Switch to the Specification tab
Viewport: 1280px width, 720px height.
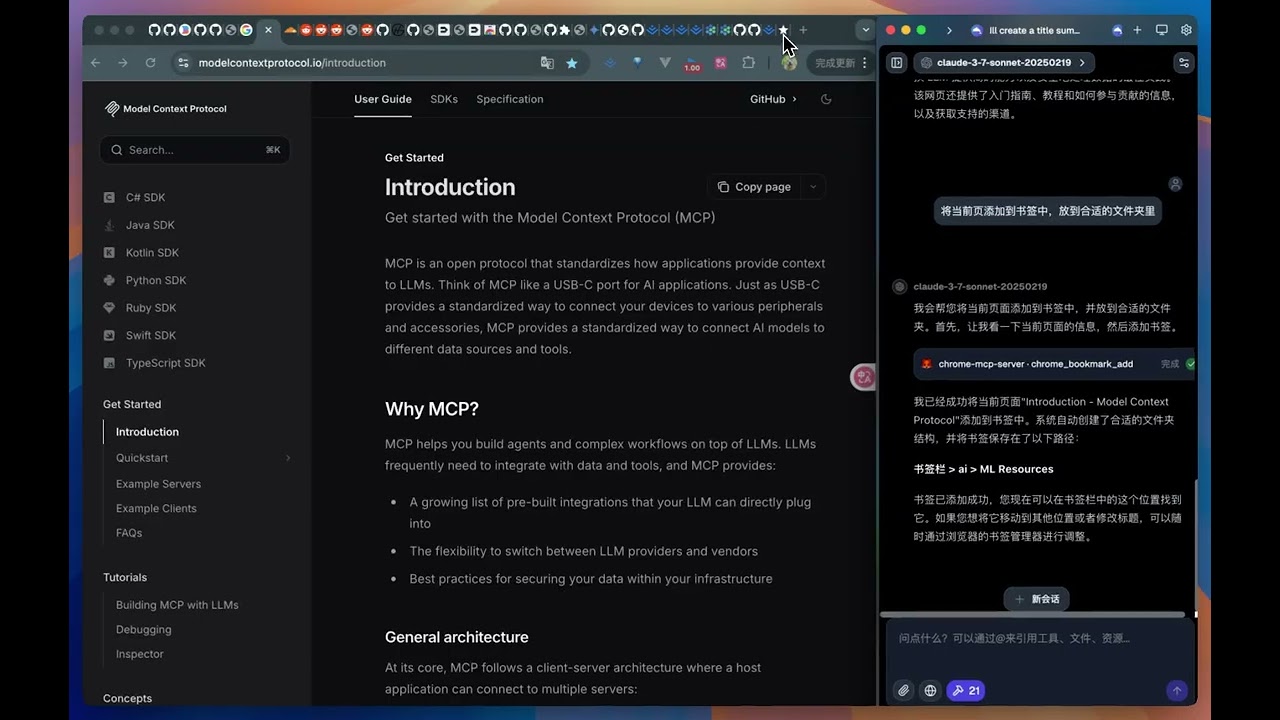pyautogui.click(x=510, y=99)
